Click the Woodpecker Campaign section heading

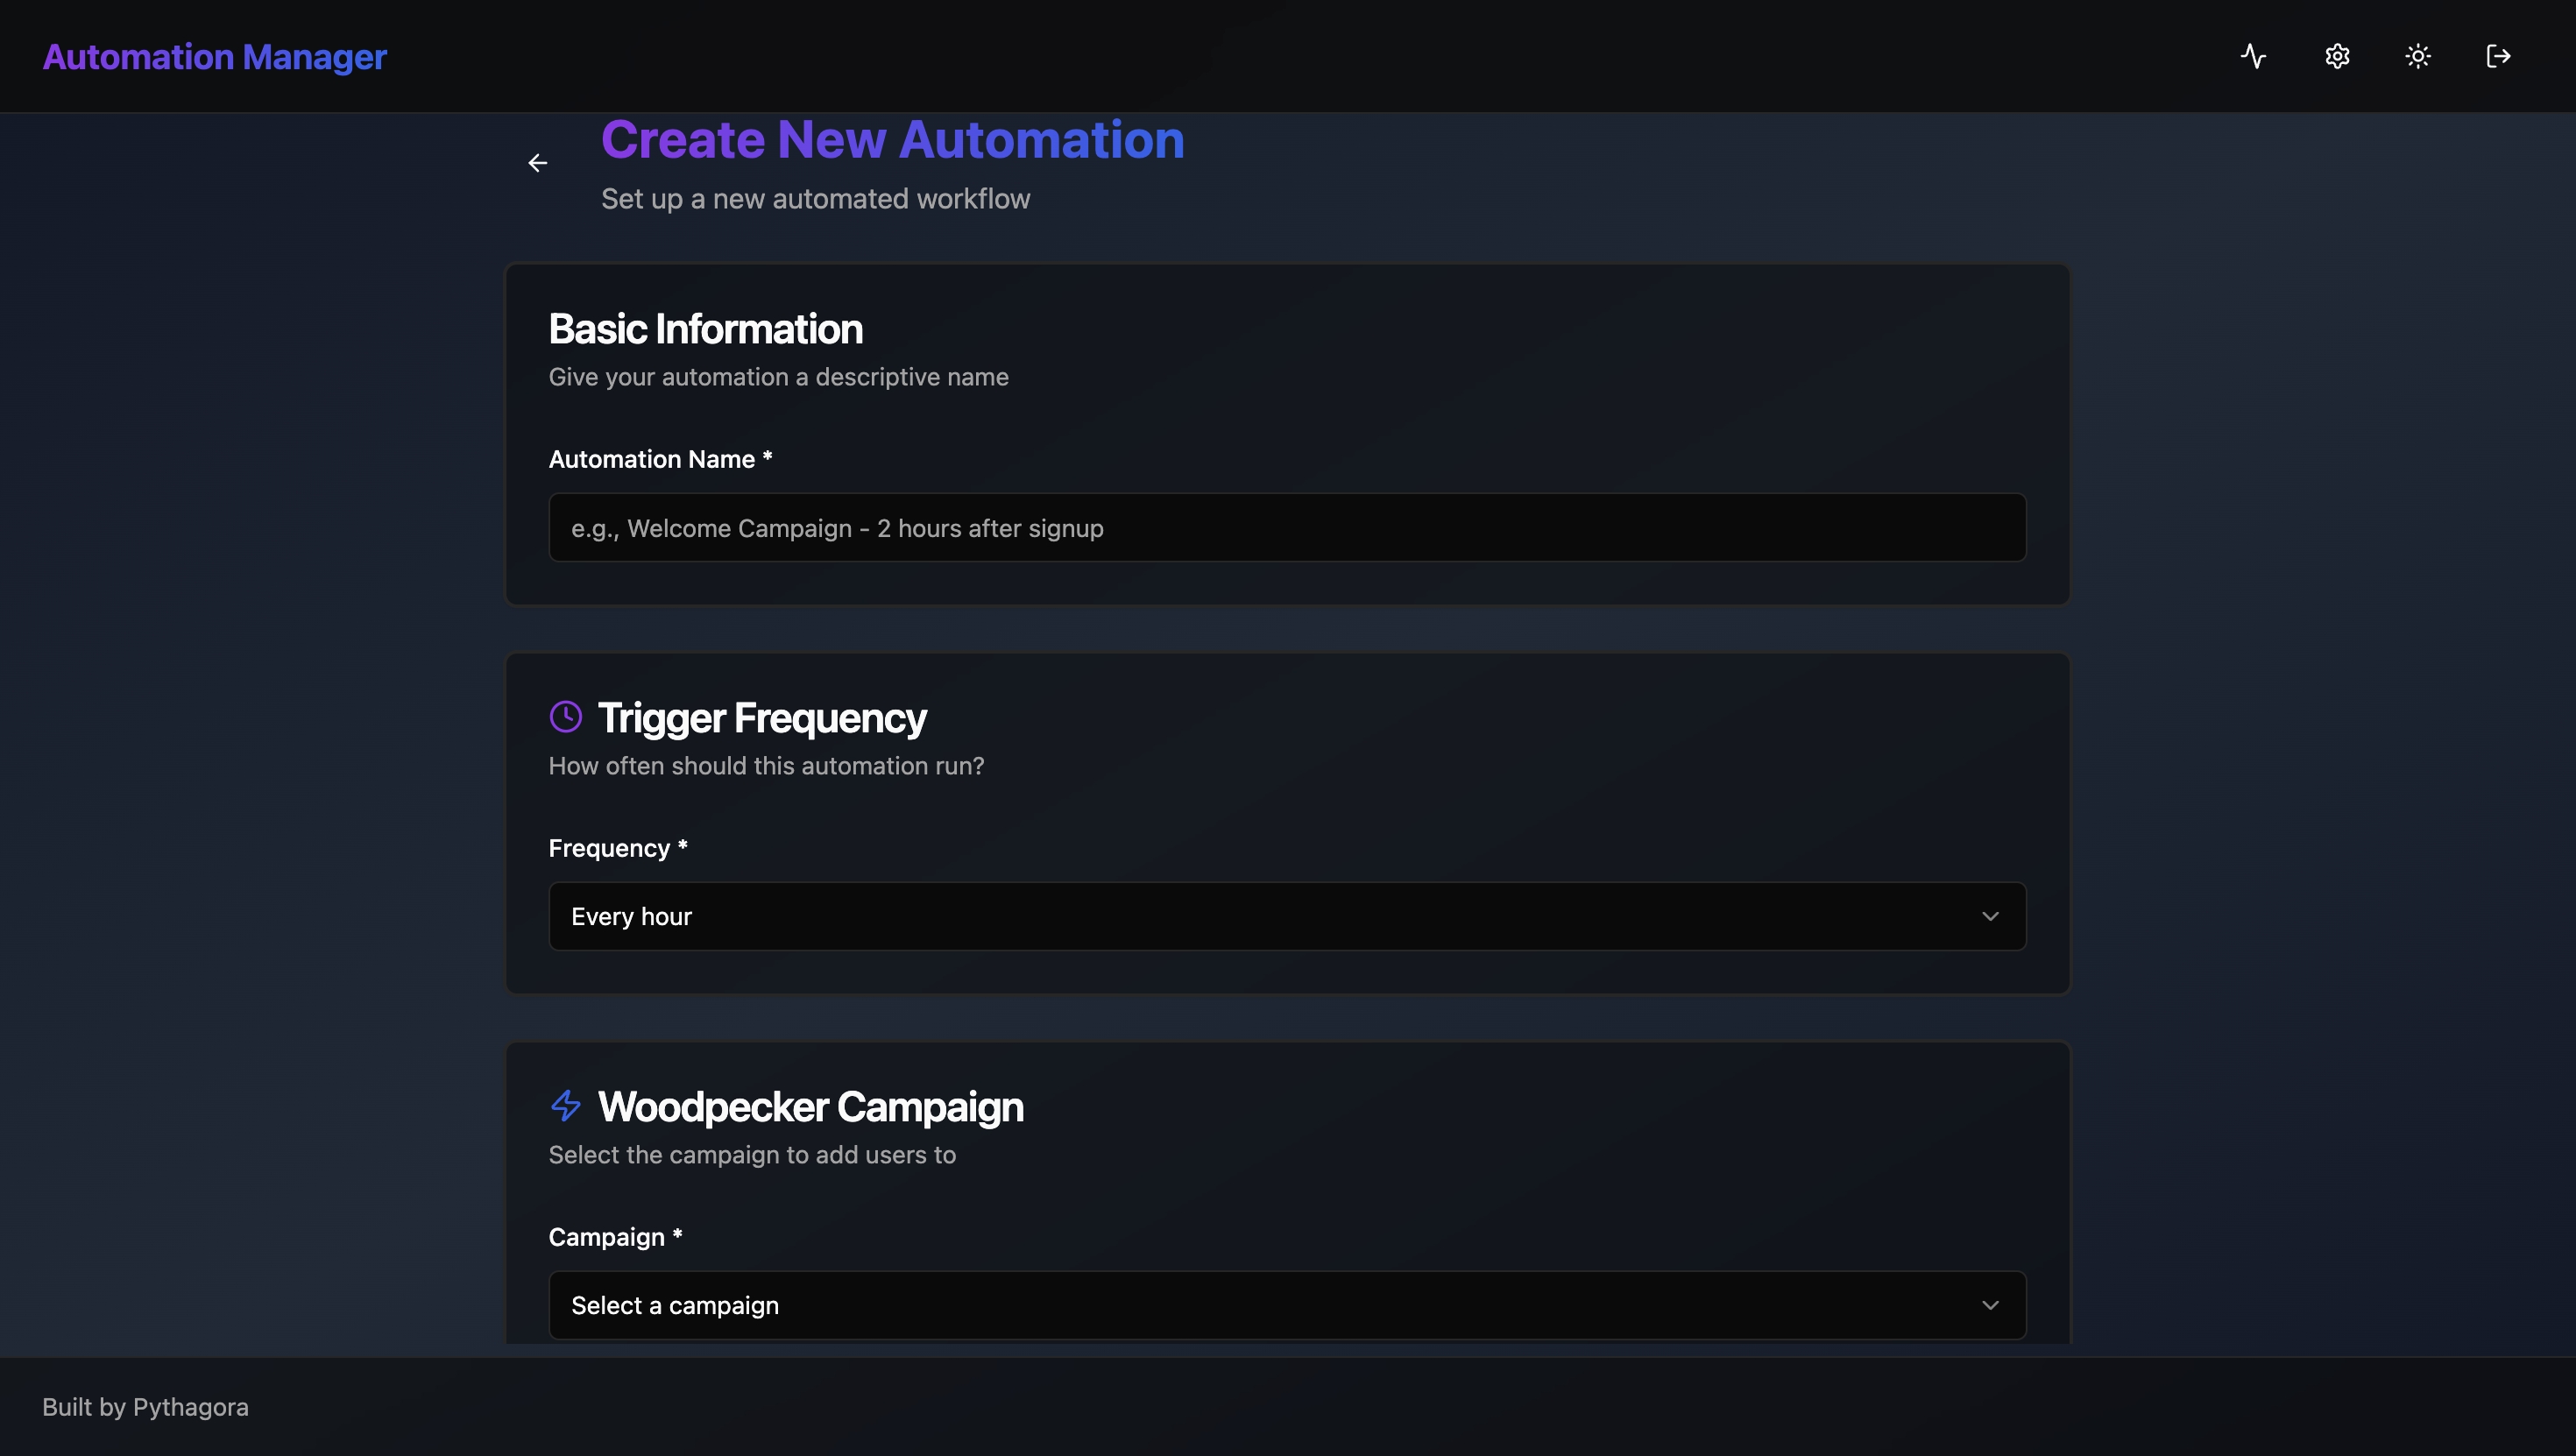click(x=811, y=1106)
